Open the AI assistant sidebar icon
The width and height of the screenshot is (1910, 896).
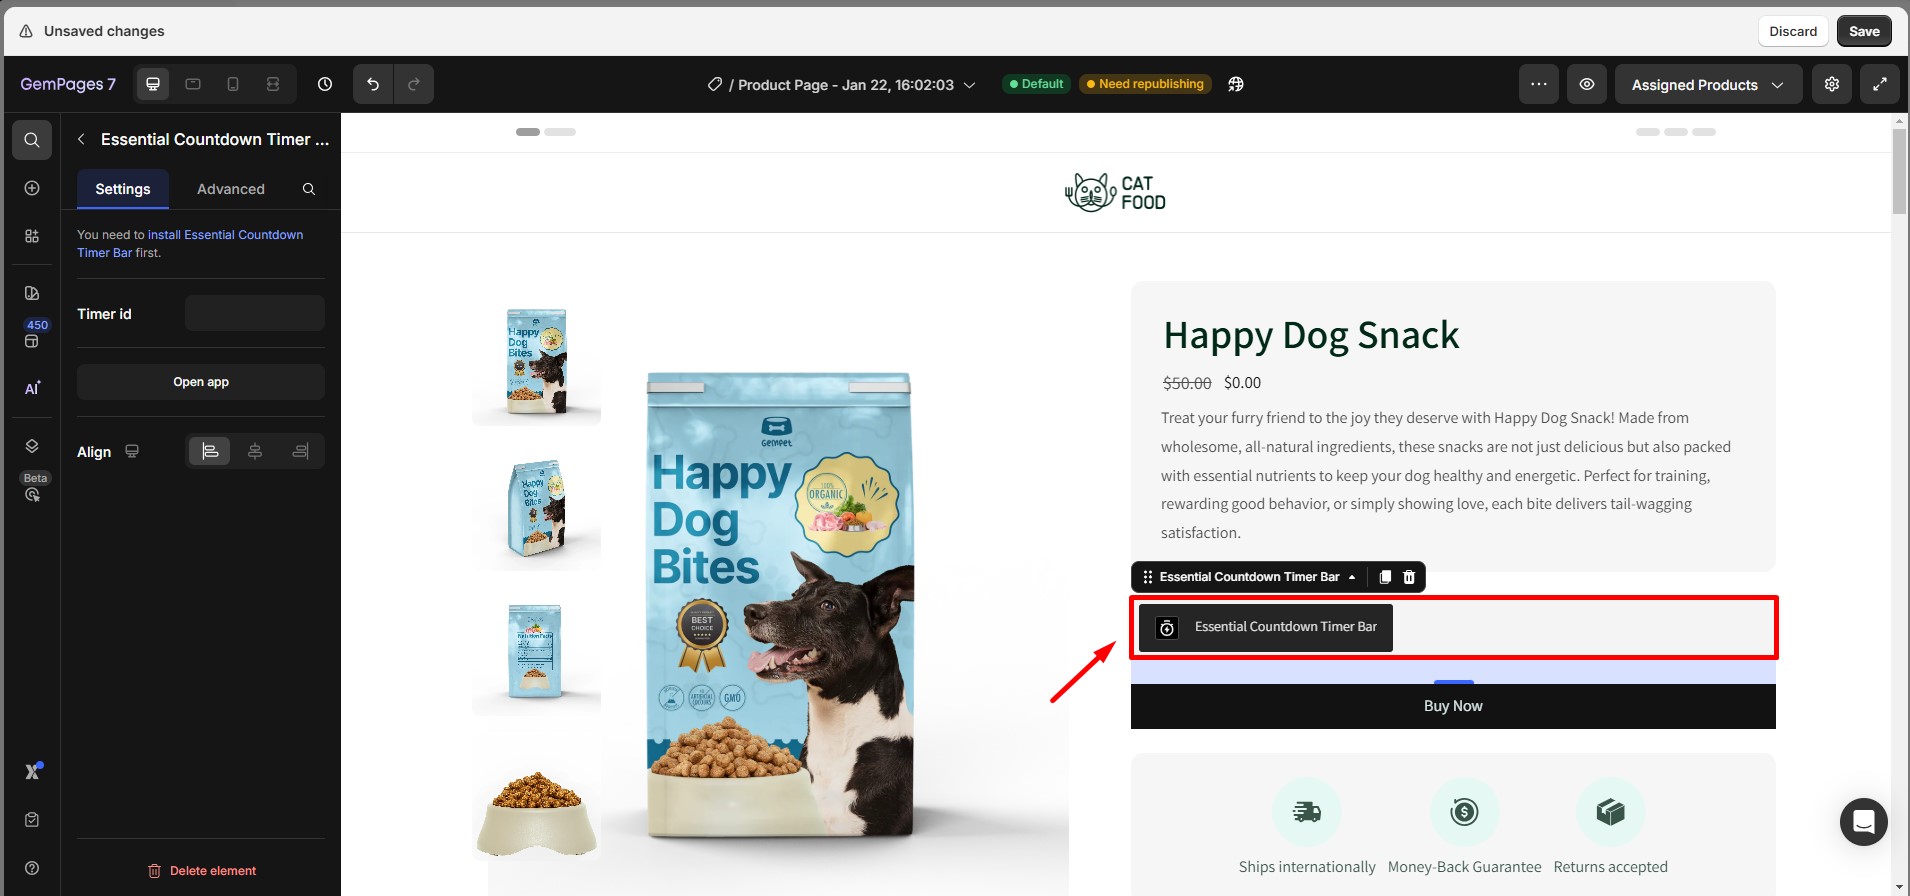[x=32, y=388]
